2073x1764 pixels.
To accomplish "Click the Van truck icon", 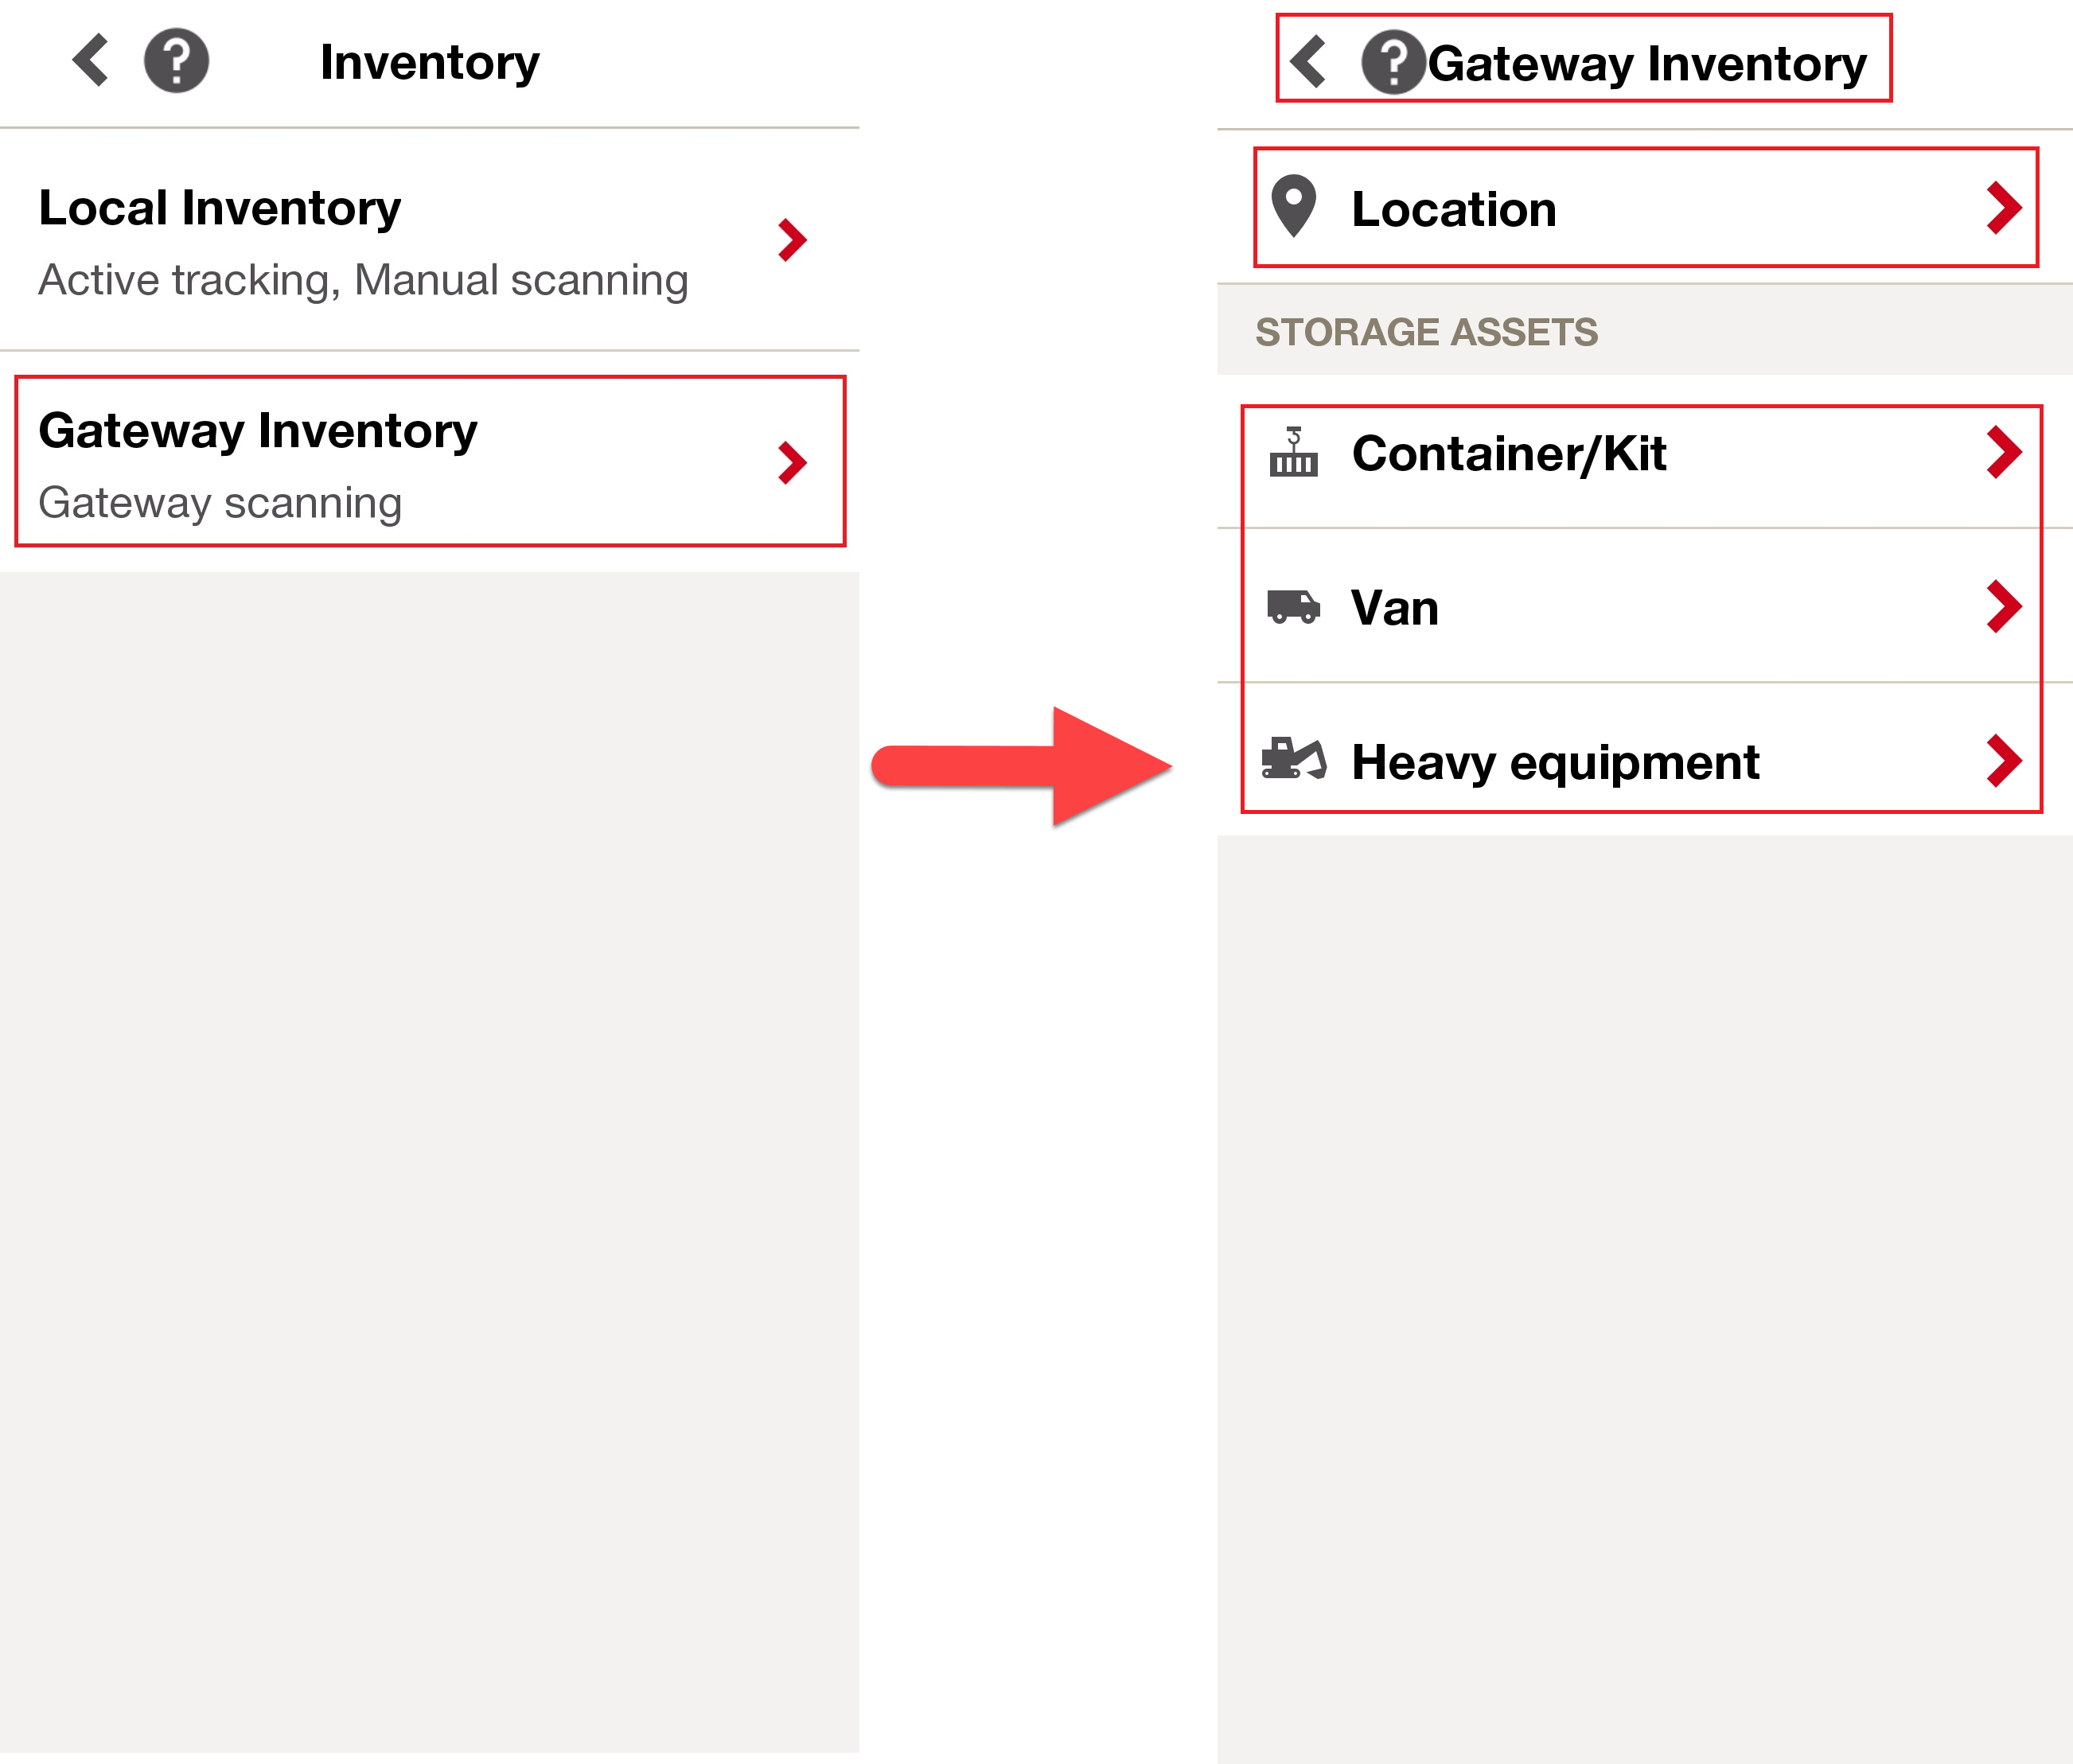I will point(1293,606).
